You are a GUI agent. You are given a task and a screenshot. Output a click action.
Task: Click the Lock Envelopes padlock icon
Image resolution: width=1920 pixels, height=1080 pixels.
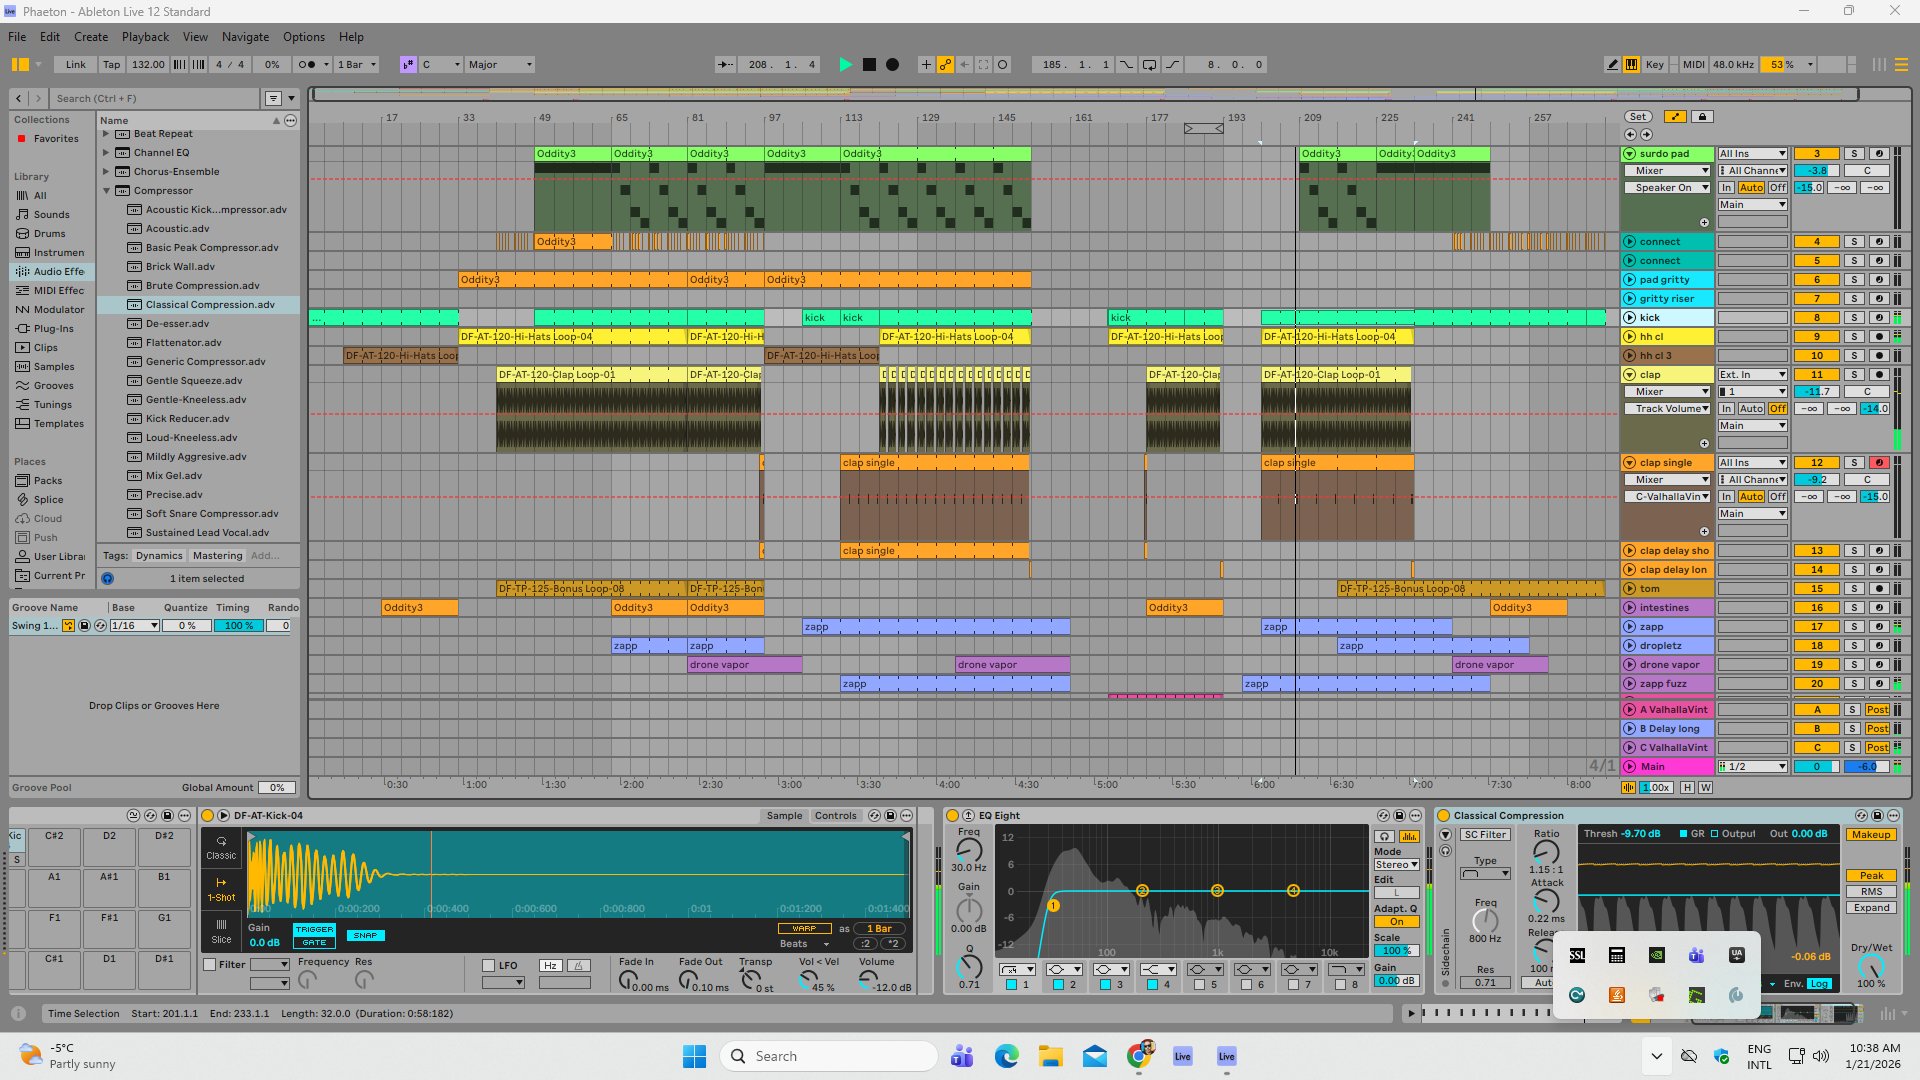1702,117
